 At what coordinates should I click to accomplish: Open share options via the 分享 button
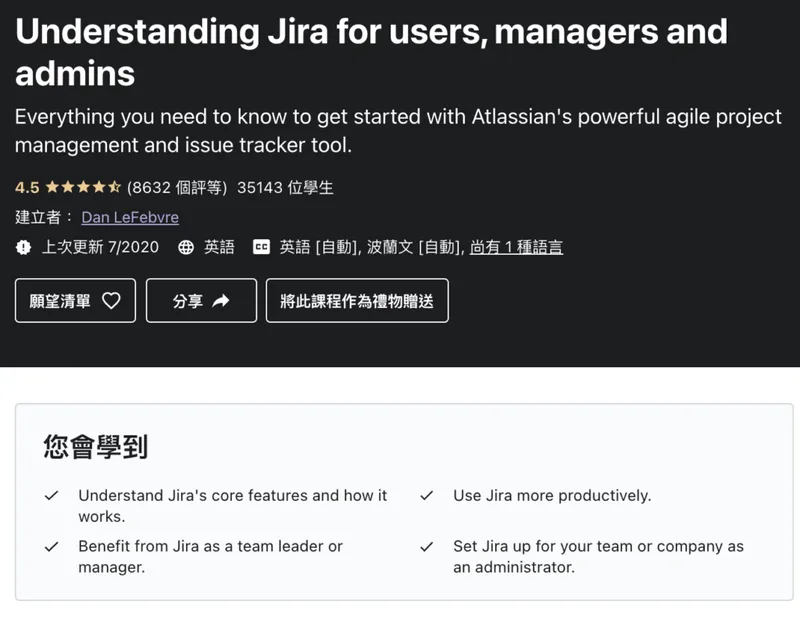[x=200, y=300]
